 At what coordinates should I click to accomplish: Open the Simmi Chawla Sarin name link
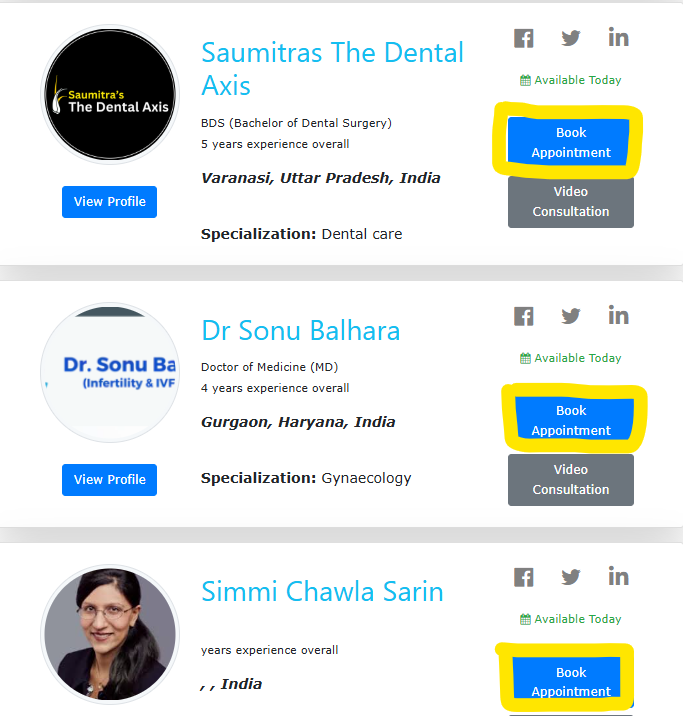click(322, 591)
